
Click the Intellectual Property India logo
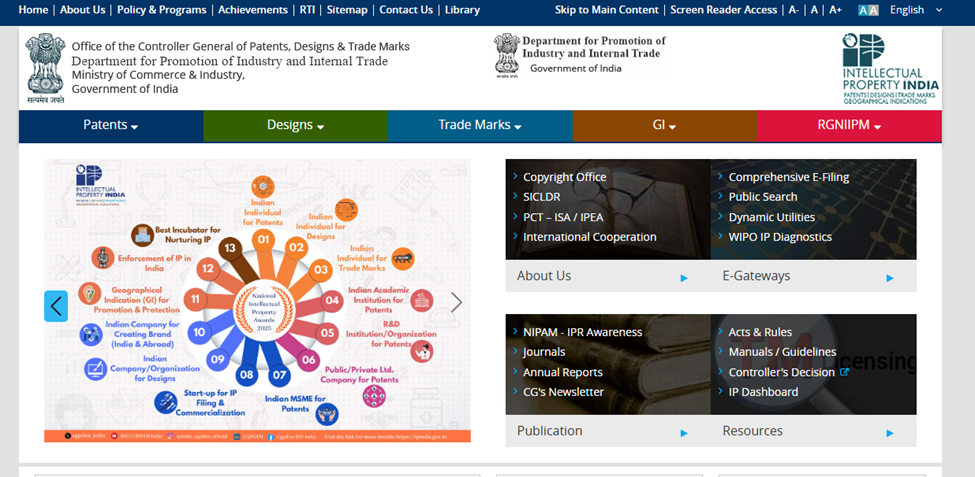[x=890, y=68]
